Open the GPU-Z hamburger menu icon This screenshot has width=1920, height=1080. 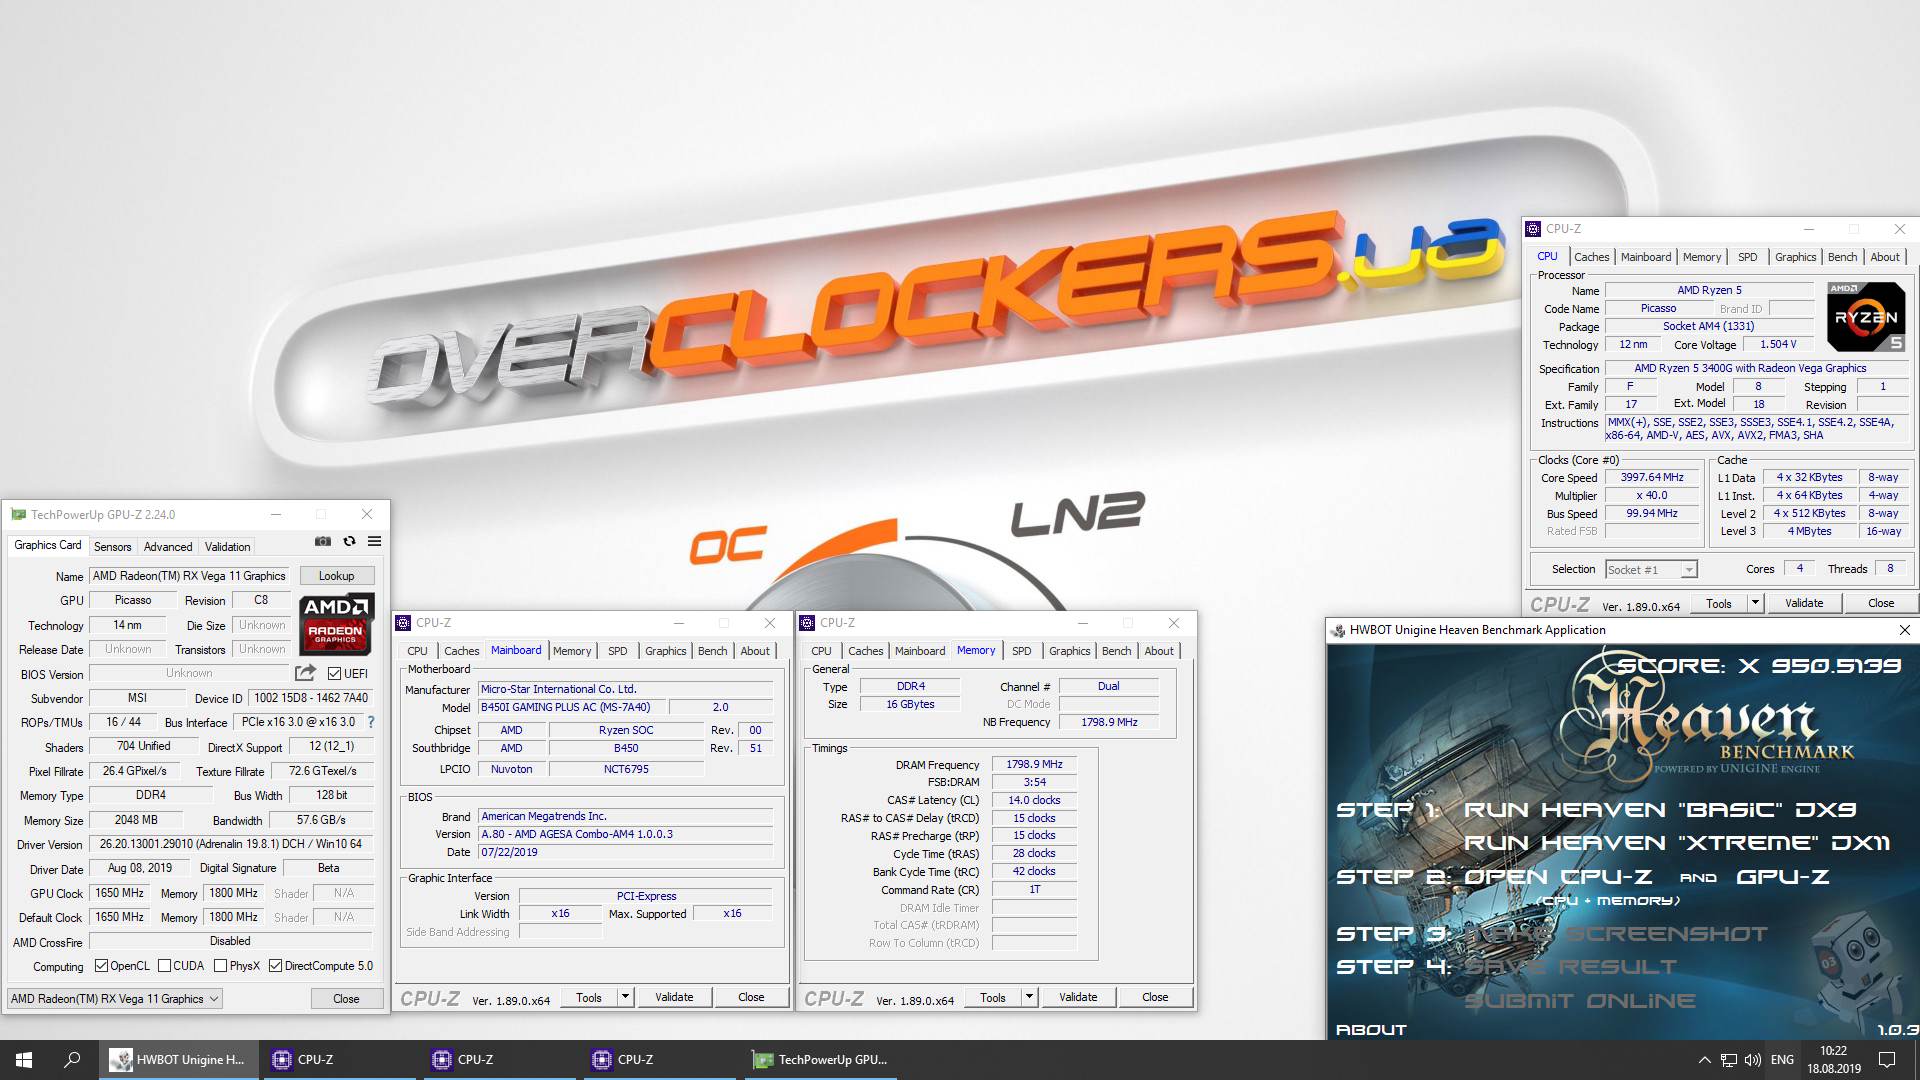tap(374, 541)
